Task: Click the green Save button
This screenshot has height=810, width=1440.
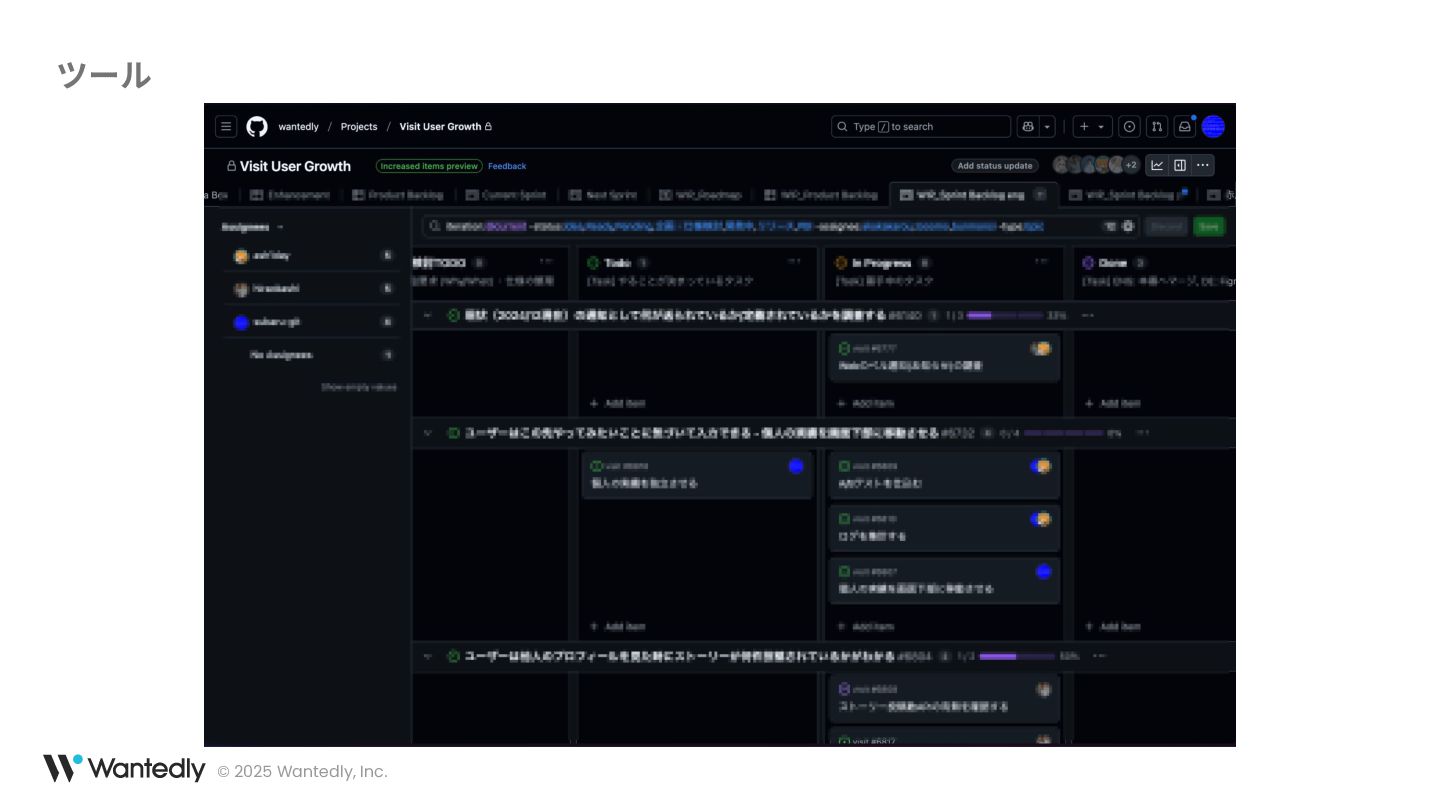Action: coord(1209,227)
